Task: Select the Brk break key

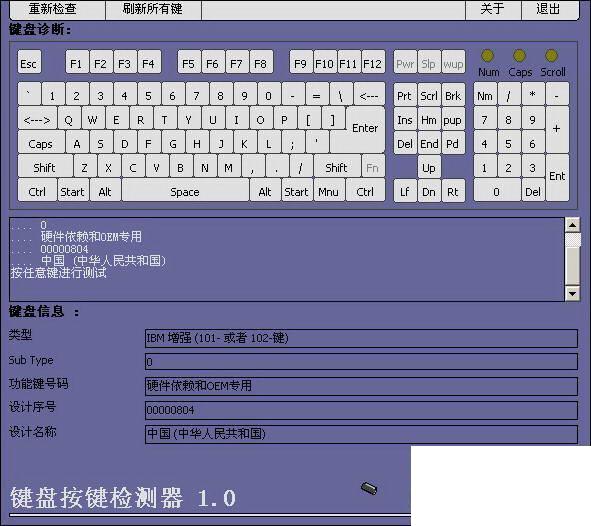Action: [453, 95]
